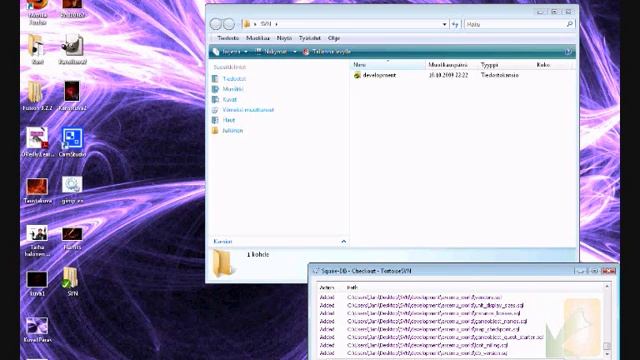Open Haut favorite link
This screenshot has width=640, height=360.
click(229, 120)
